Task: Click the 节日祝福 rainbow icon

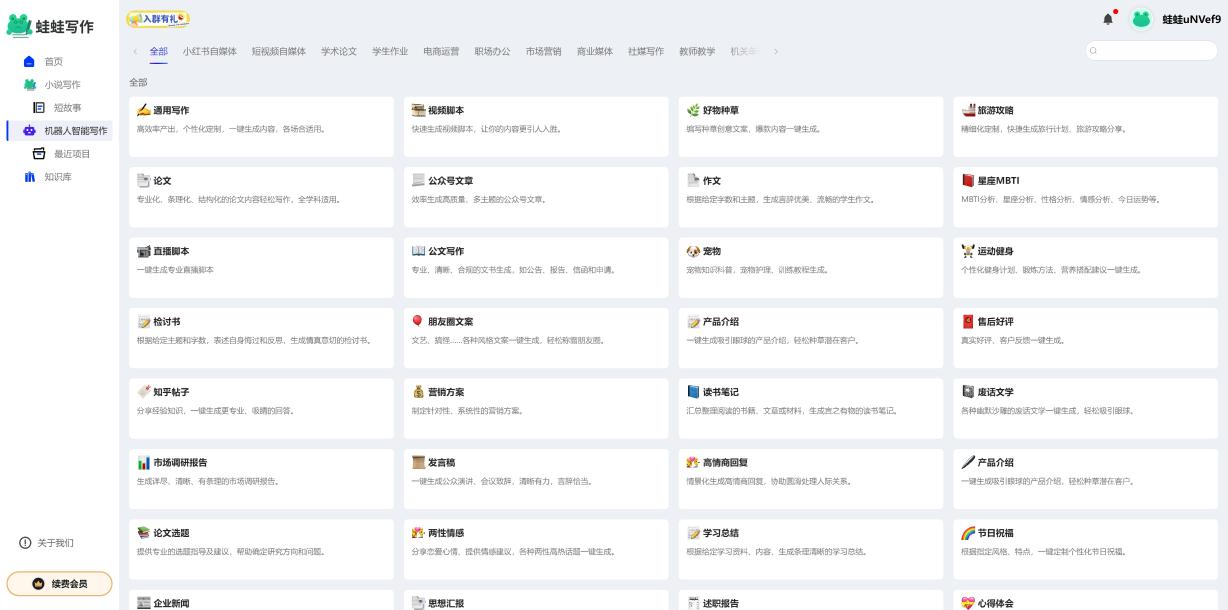Action: [x=968, y=533]
